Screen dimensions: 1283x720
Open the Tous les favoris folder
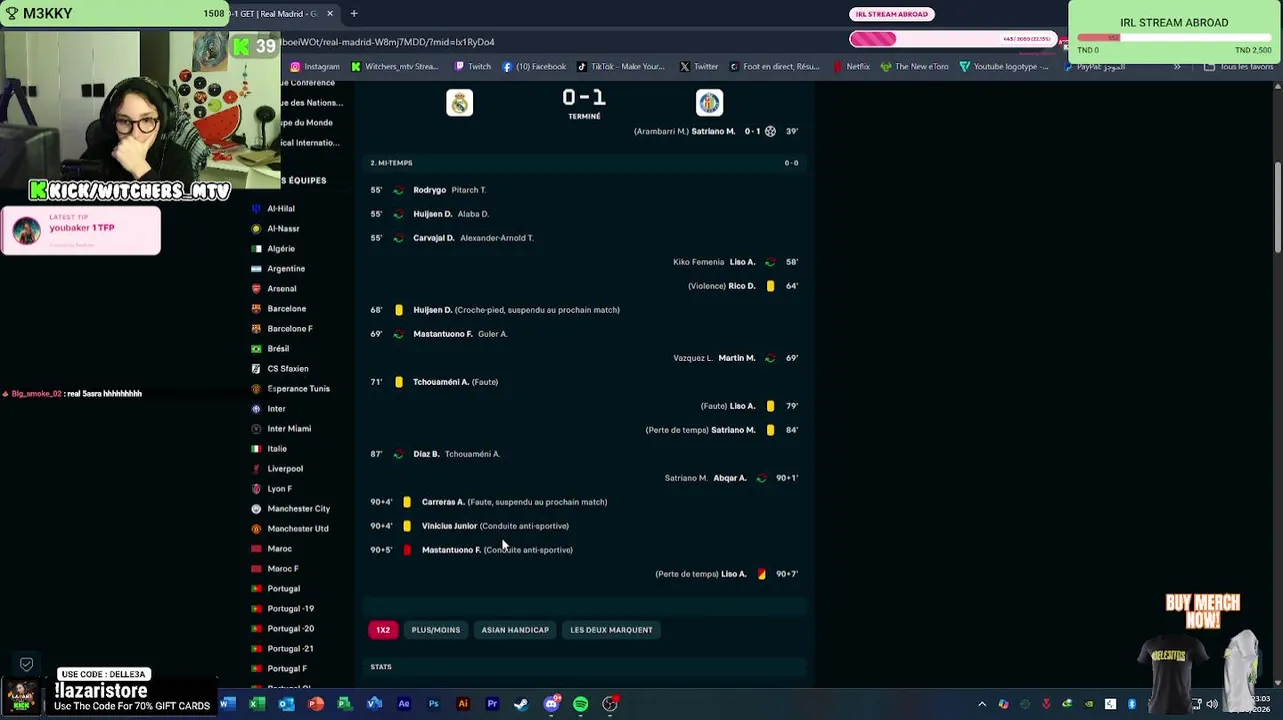(1238, 67)
